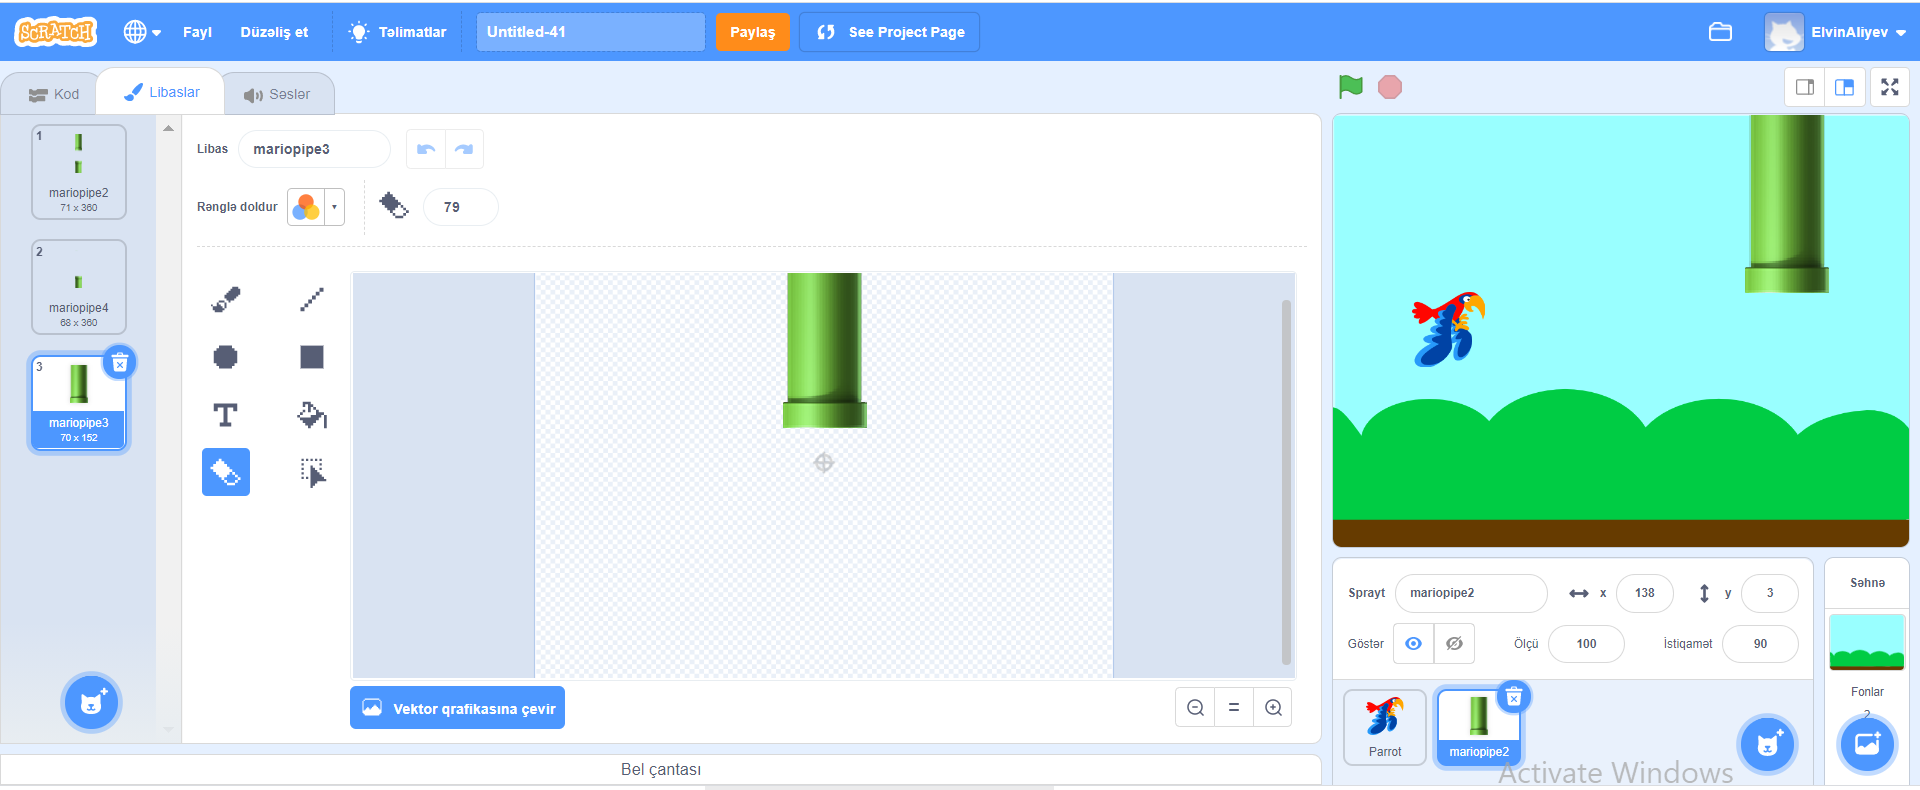The image size is (1920, 790).
Task: Click Choose a Costume cat button
Action: 92,702
